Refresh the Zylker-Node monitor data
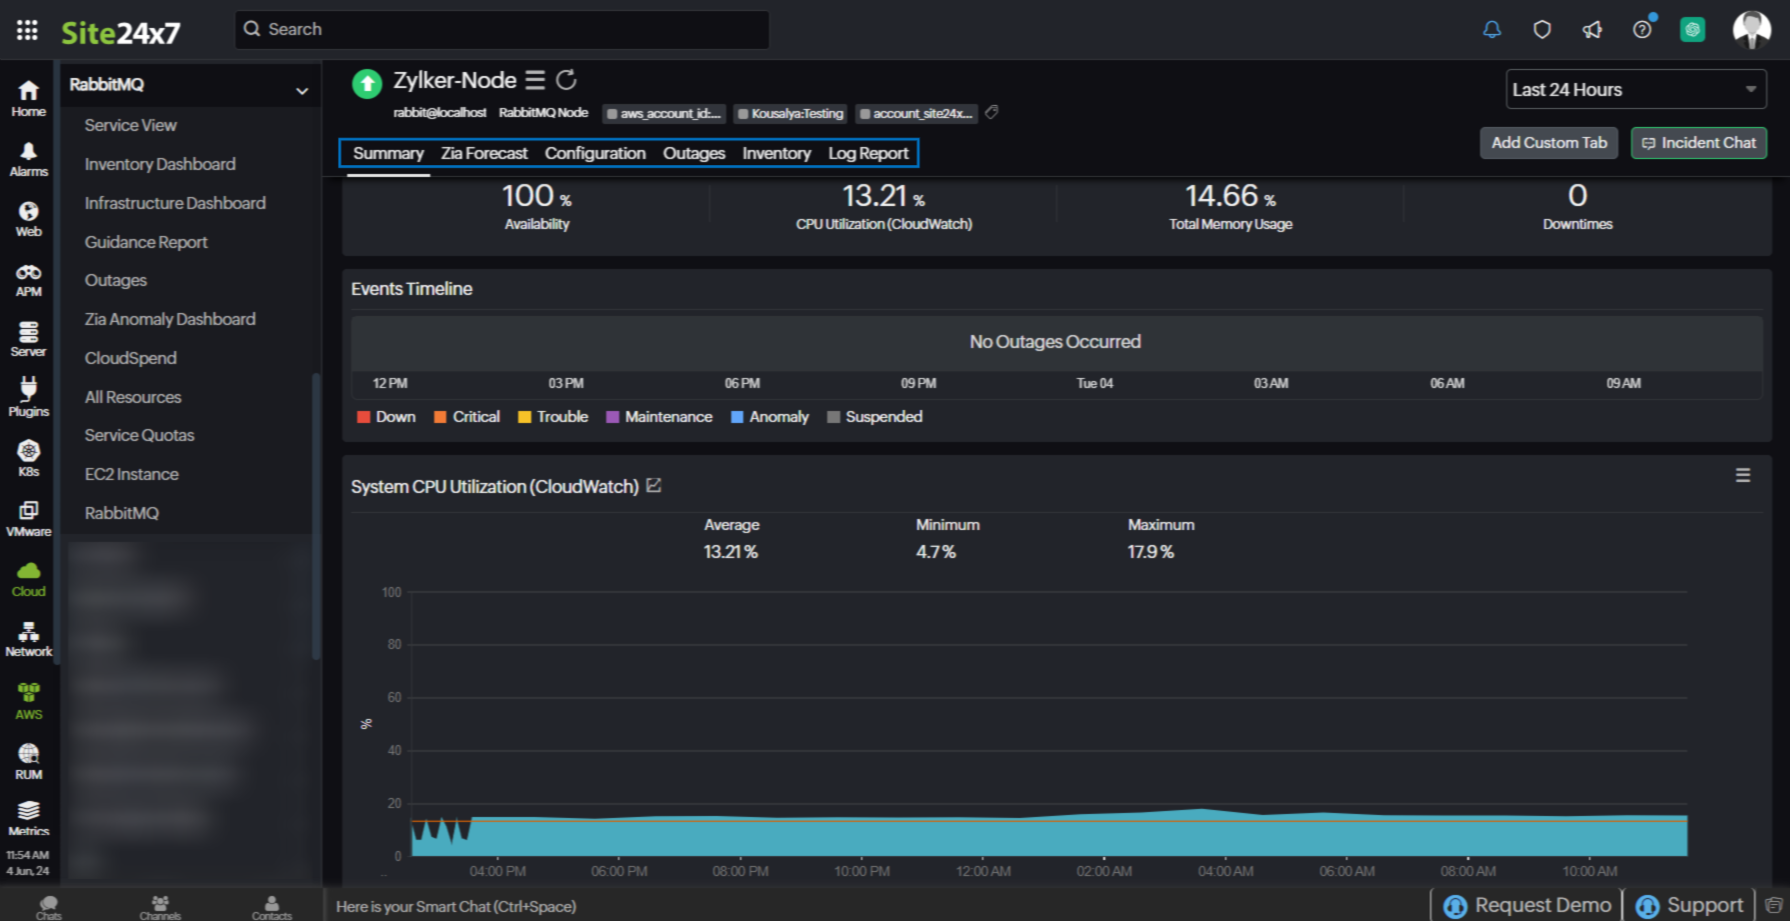The image size is (1790, 921). (x=567, y=79)
